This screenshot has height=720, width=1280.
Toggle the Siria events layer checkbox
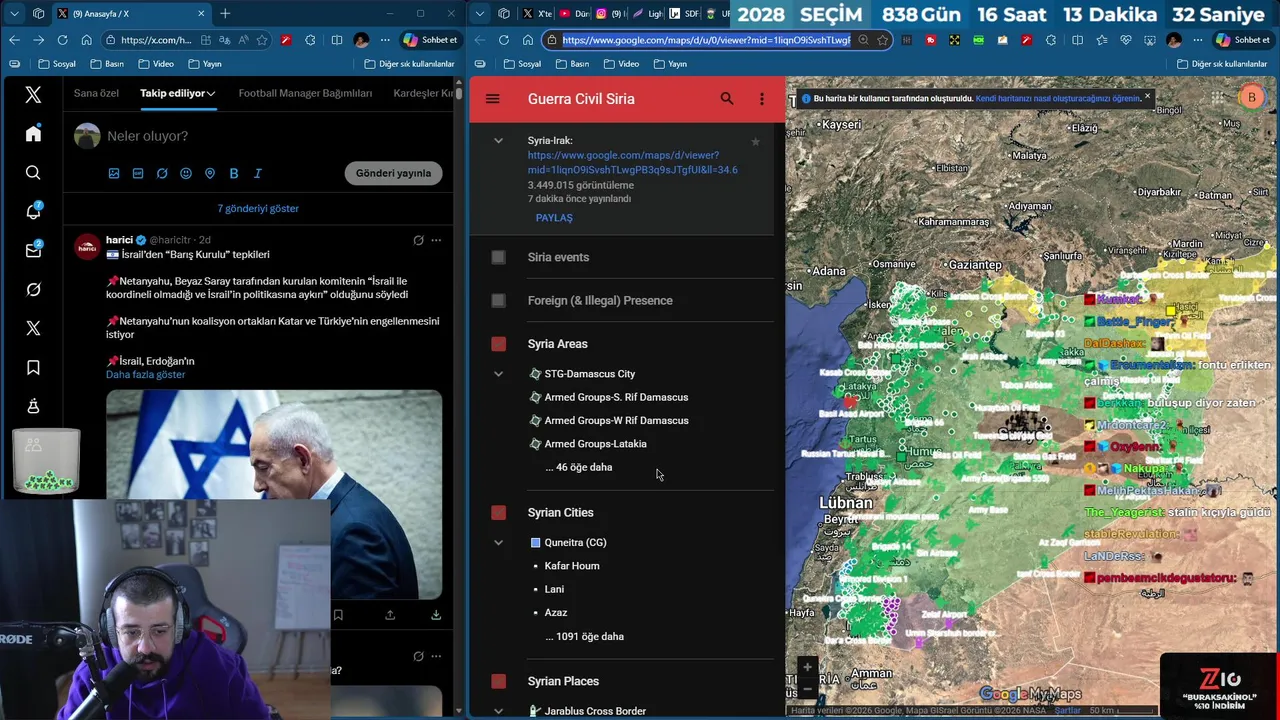pos(498,257)
